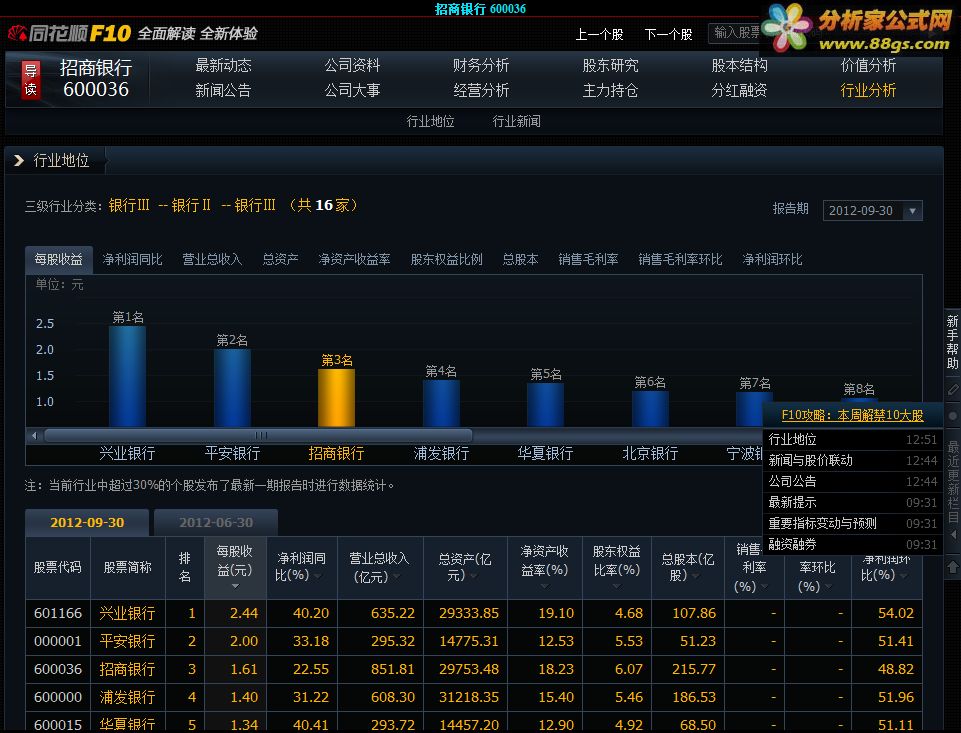The height and width of the screenshot is (733, 961).
Task: Switch to the 2012-09-30 table tab
Action: [87, 522]
